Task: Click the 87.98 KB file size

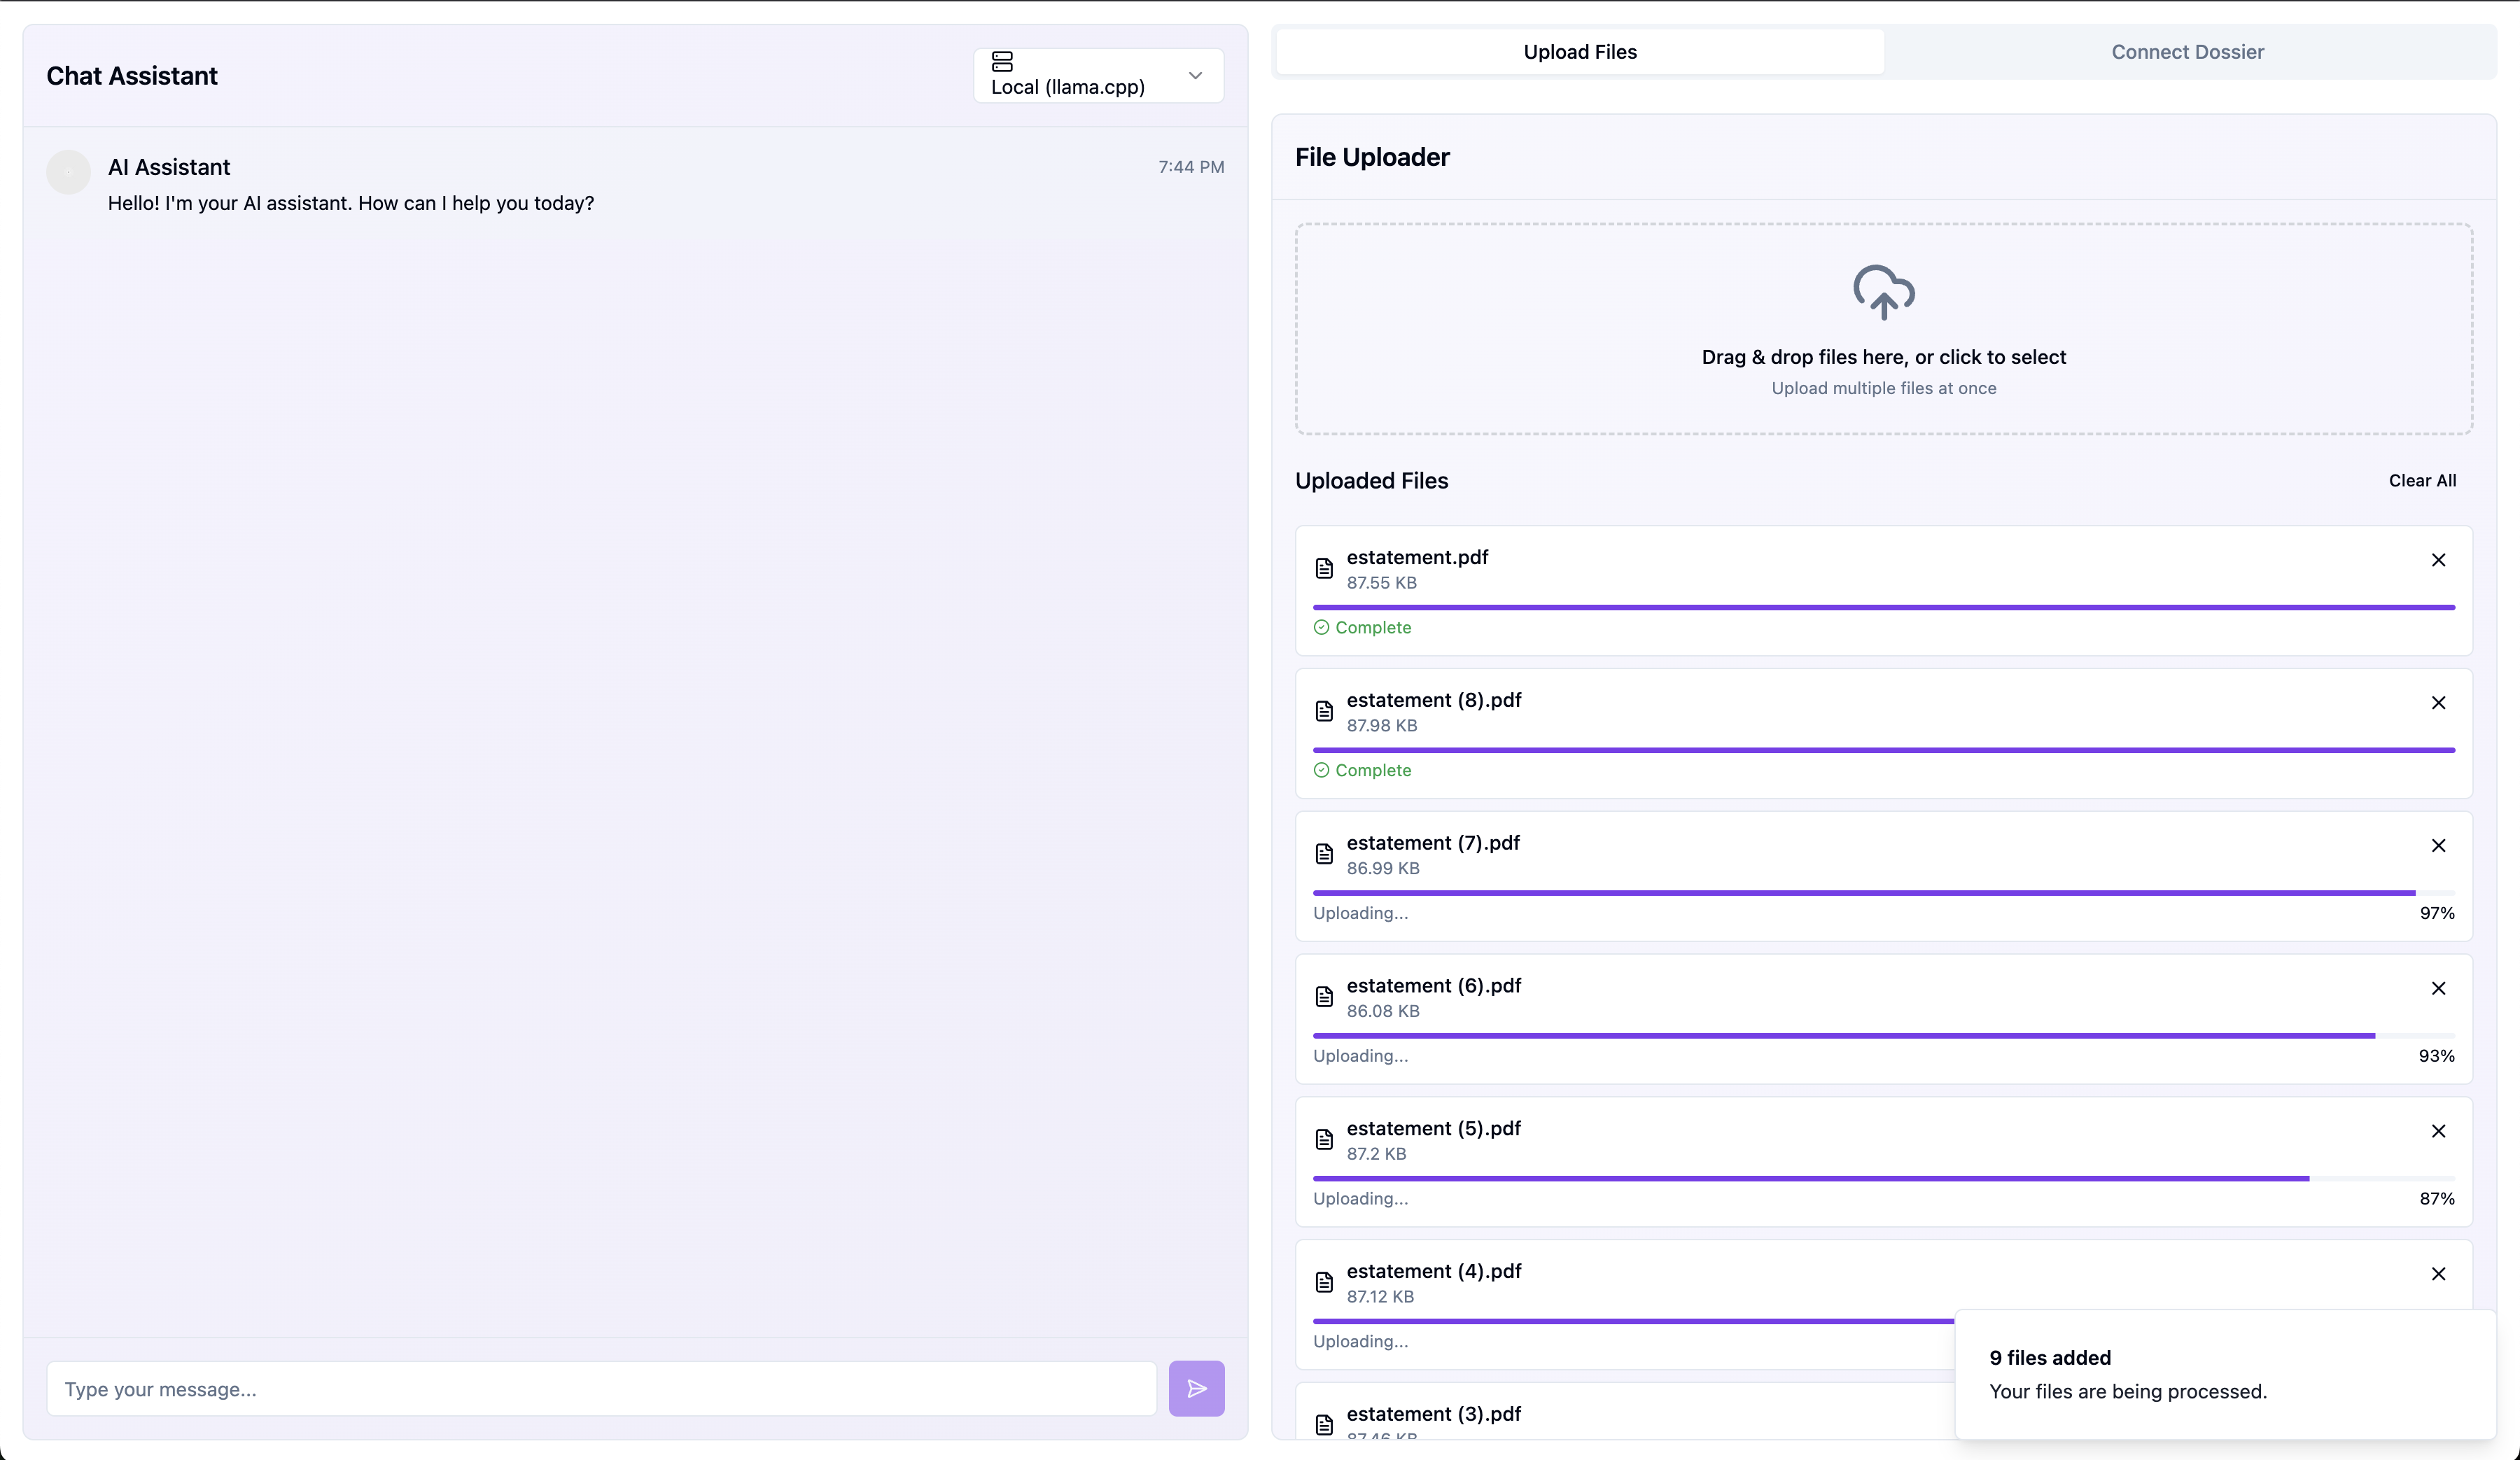Action: 1382,726
